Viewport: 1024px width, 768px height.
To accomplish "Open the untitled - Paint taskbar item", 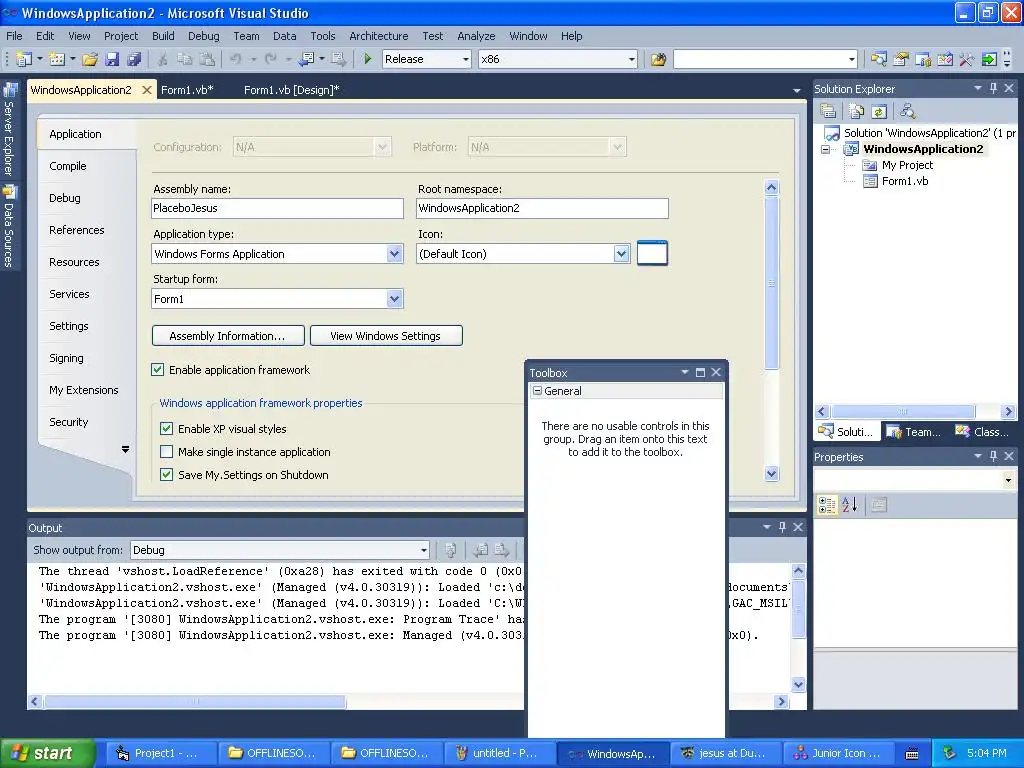I will pos(500,754).
